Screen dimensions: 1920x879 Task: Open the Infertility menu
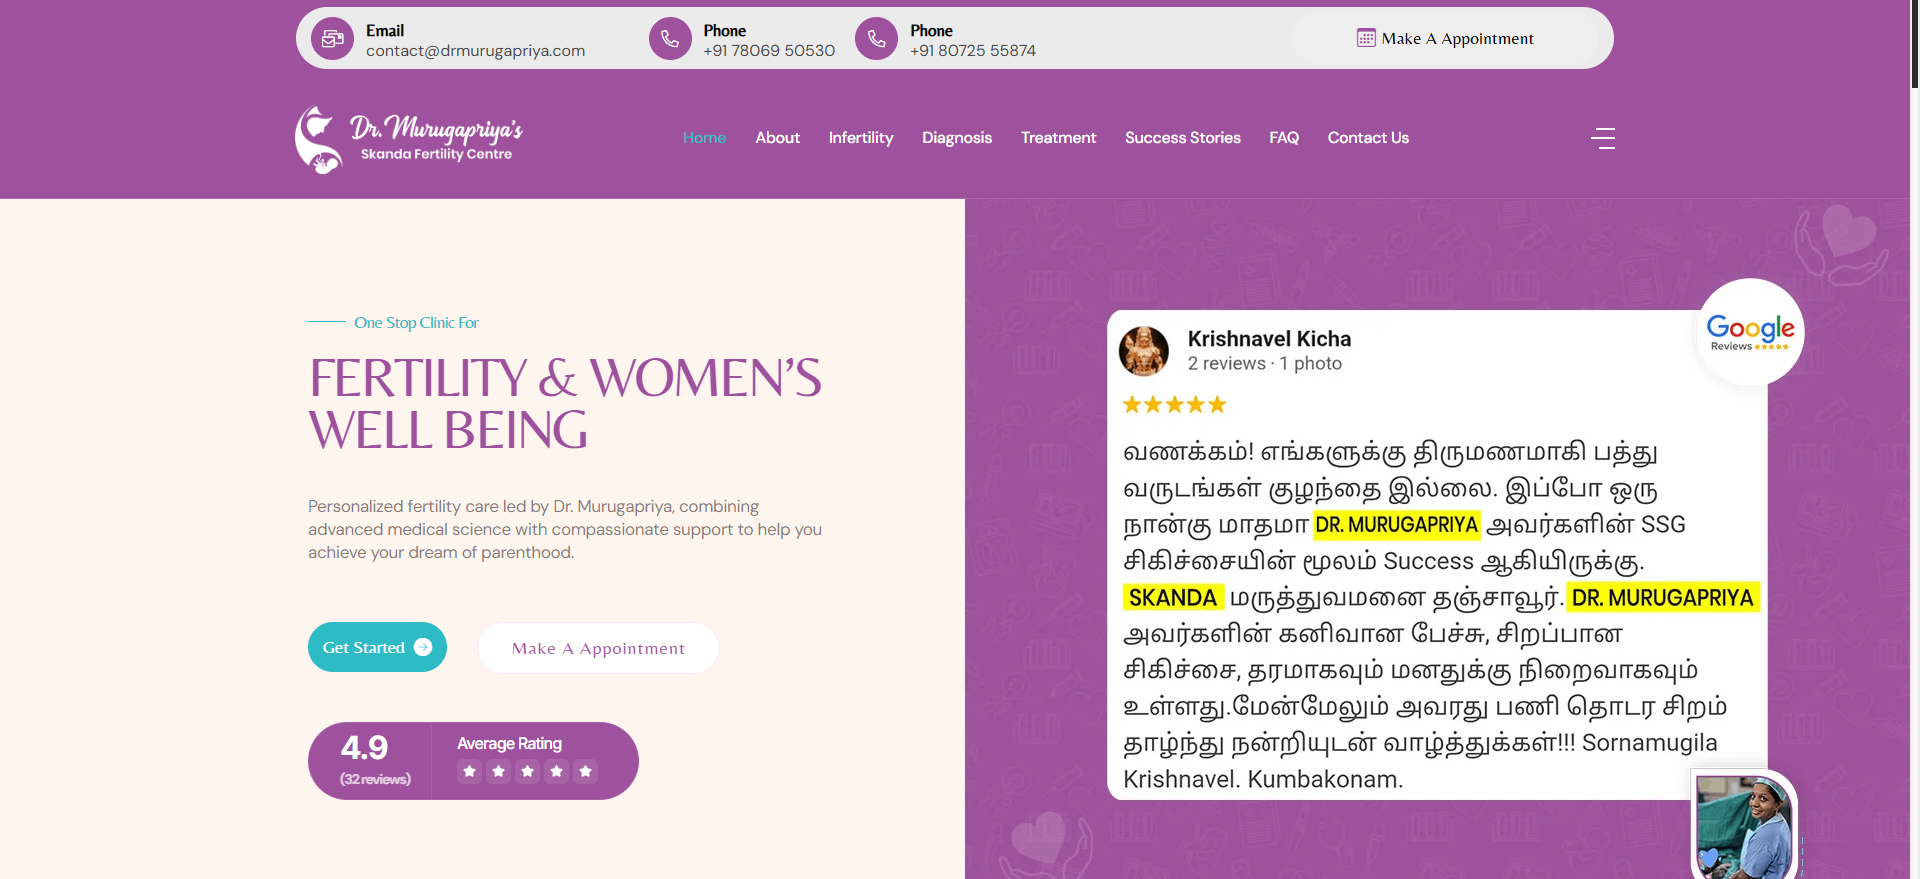coord(861,138)
